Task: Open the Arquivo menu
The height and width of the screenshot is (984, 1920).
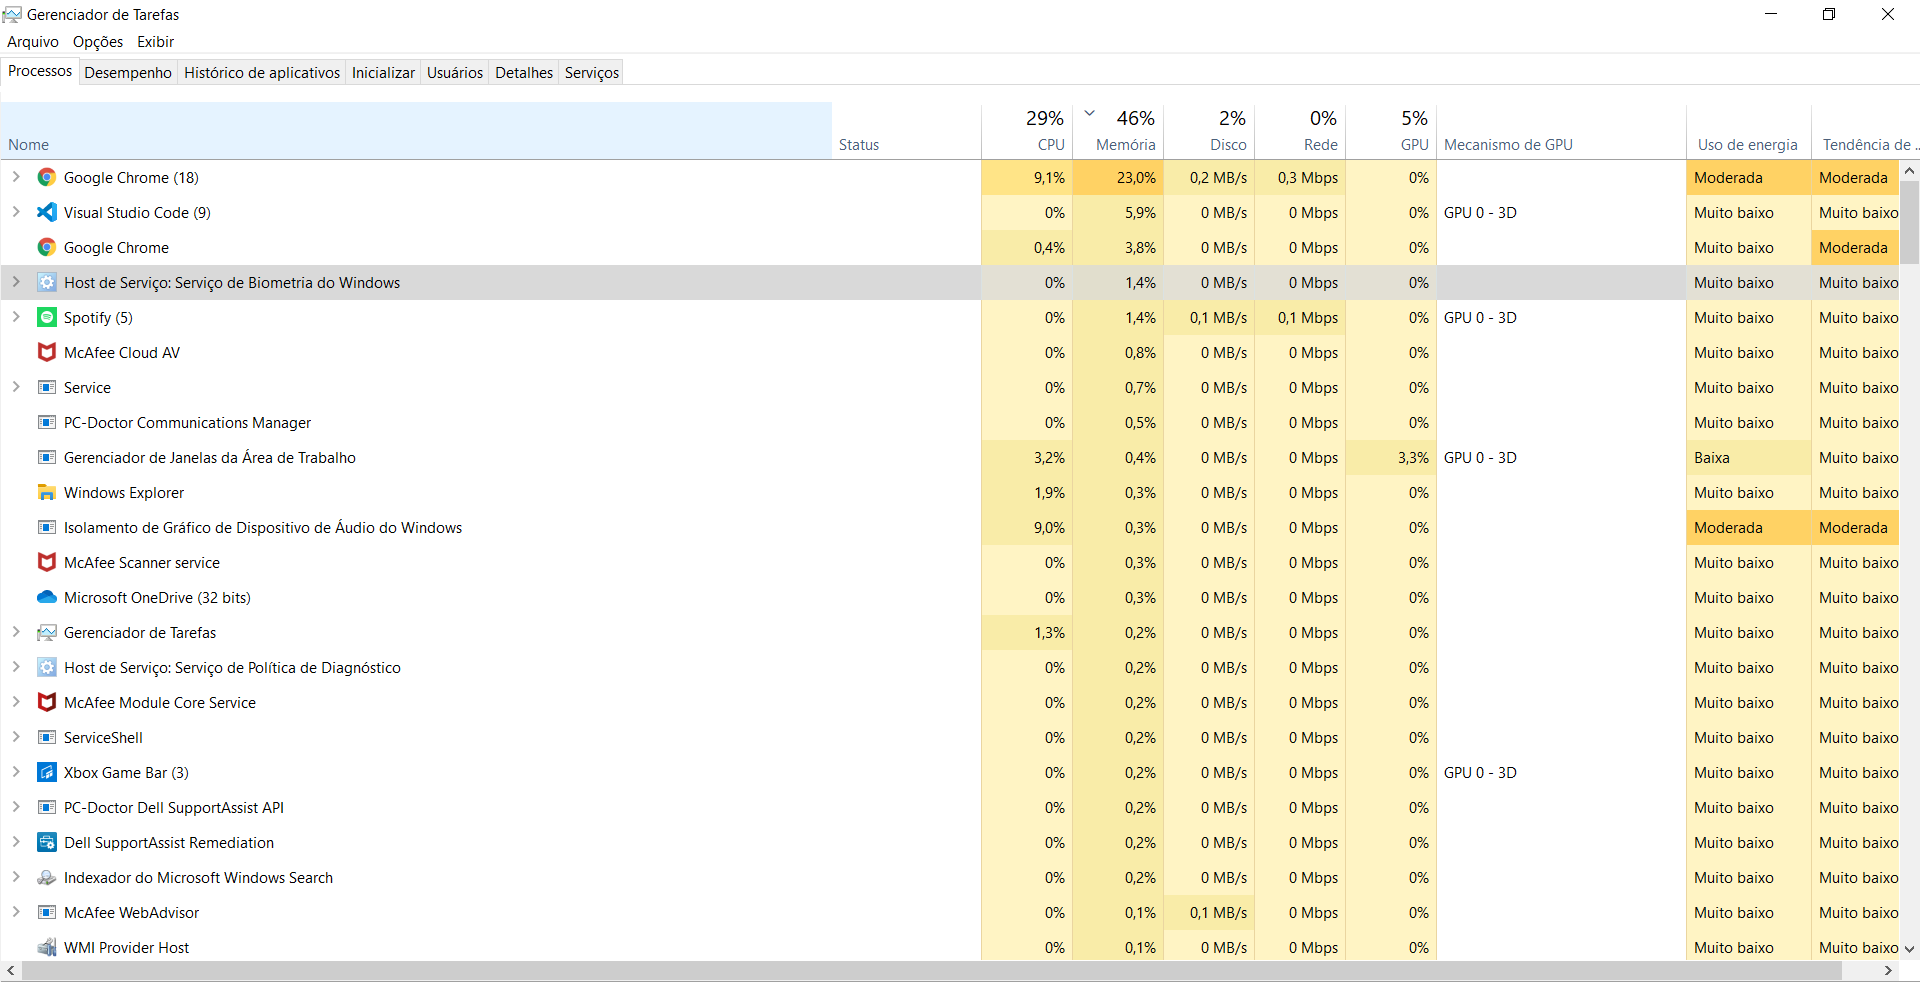Action: pyautogui.click(x=33, y=41)
